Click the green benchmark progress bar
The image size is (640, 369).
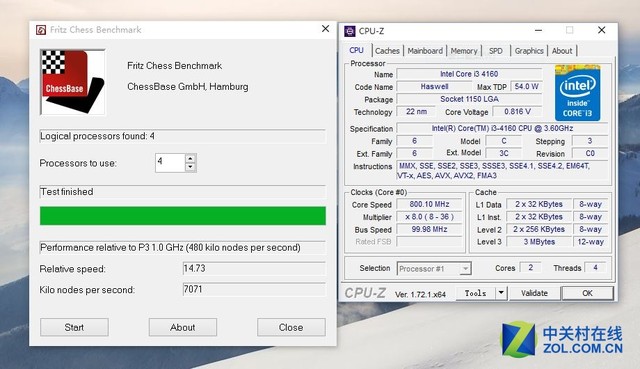[183, 216]
